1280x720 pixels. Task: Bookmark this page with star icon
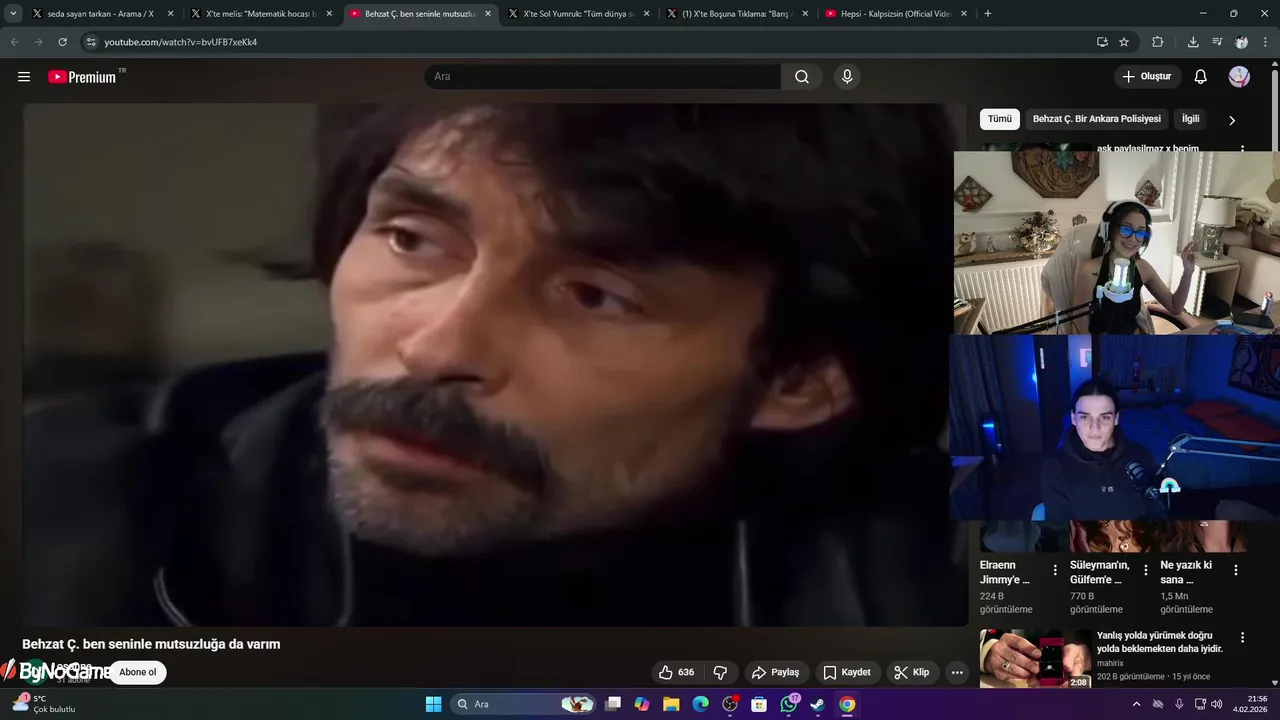coord(1124,42)
